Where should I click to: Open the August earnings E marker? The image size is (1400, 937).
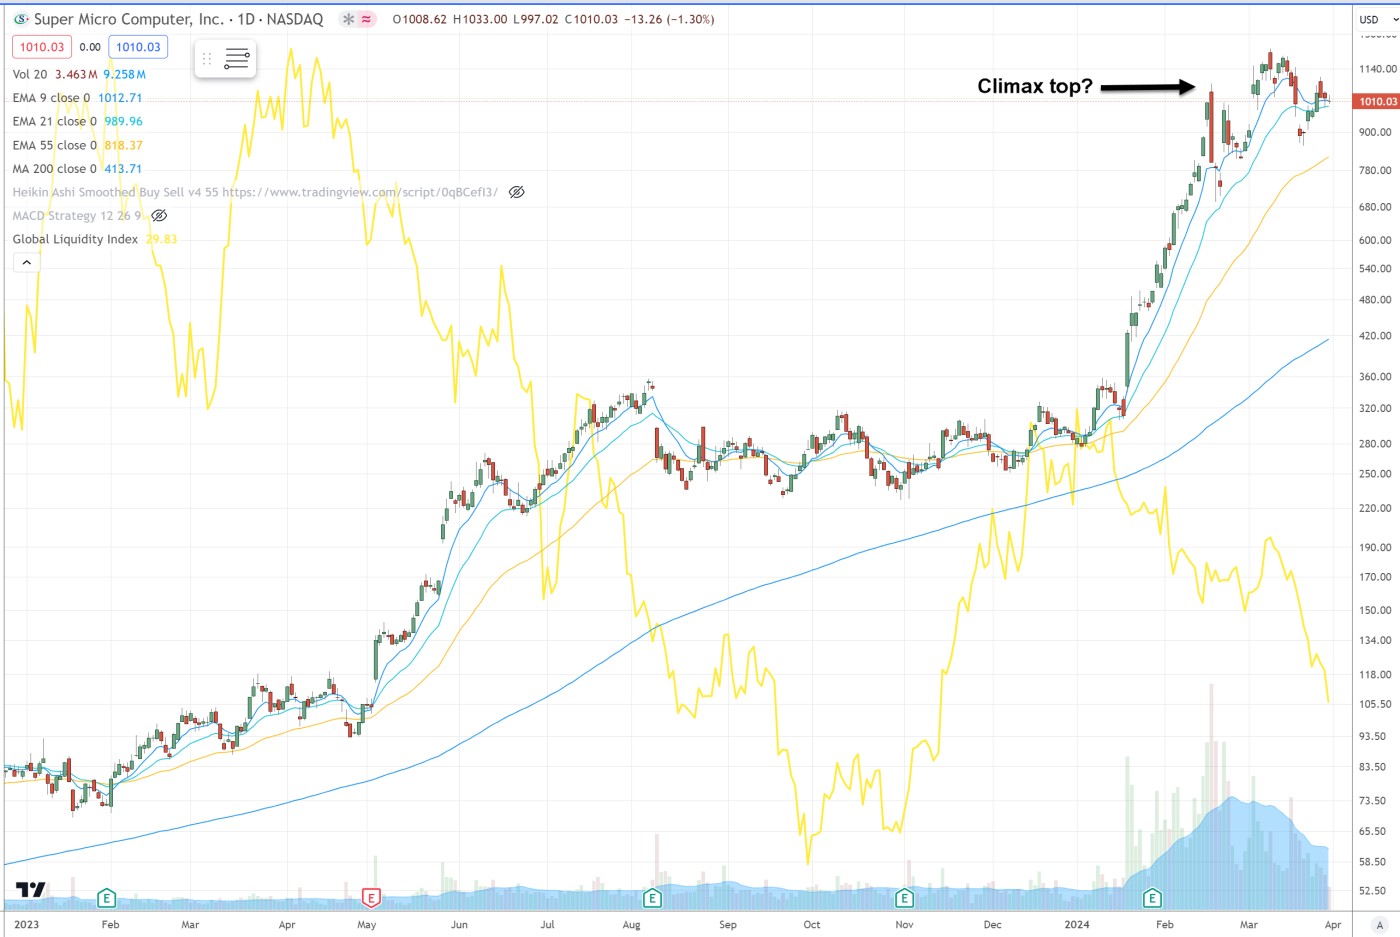(x=652, y=898)
